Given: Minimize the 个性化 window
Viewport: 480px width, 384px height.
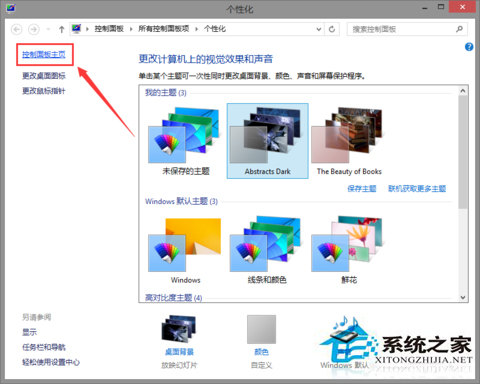Looking at the screenshot, I should pos(425,7).
